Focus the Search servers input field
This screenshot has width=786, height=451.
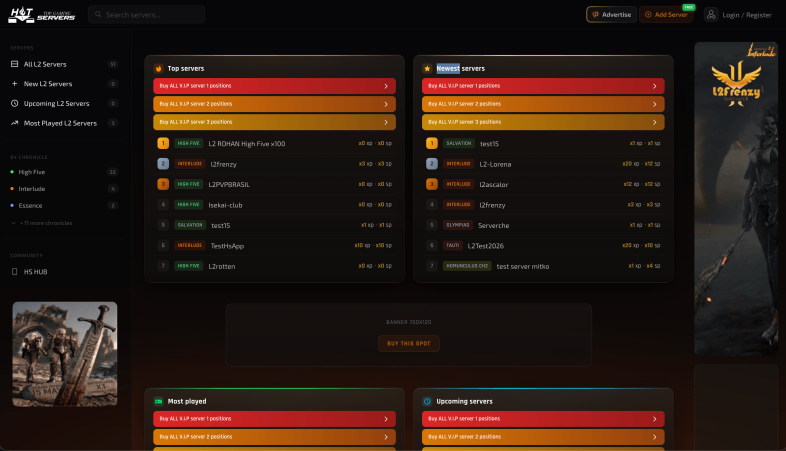(146, 15)
